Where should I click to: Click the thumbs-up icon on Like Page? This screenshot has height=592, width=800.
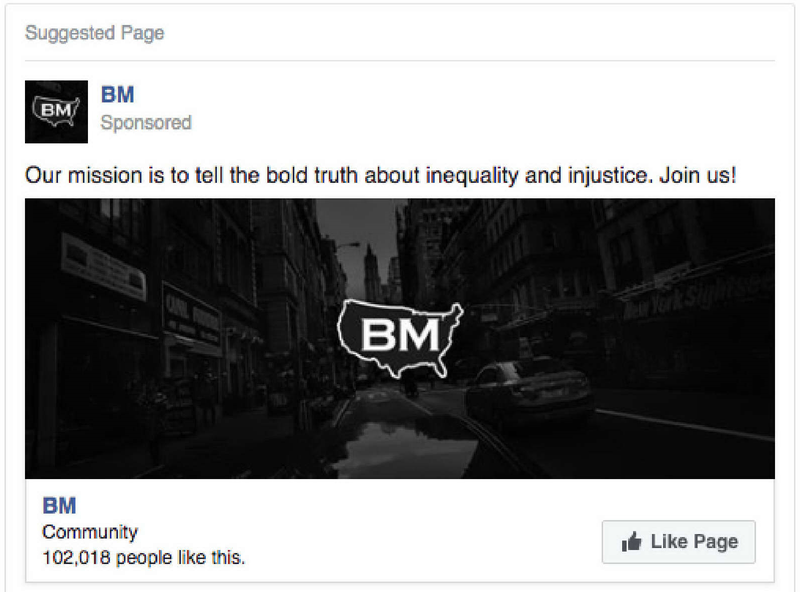(x=631, y=541)
